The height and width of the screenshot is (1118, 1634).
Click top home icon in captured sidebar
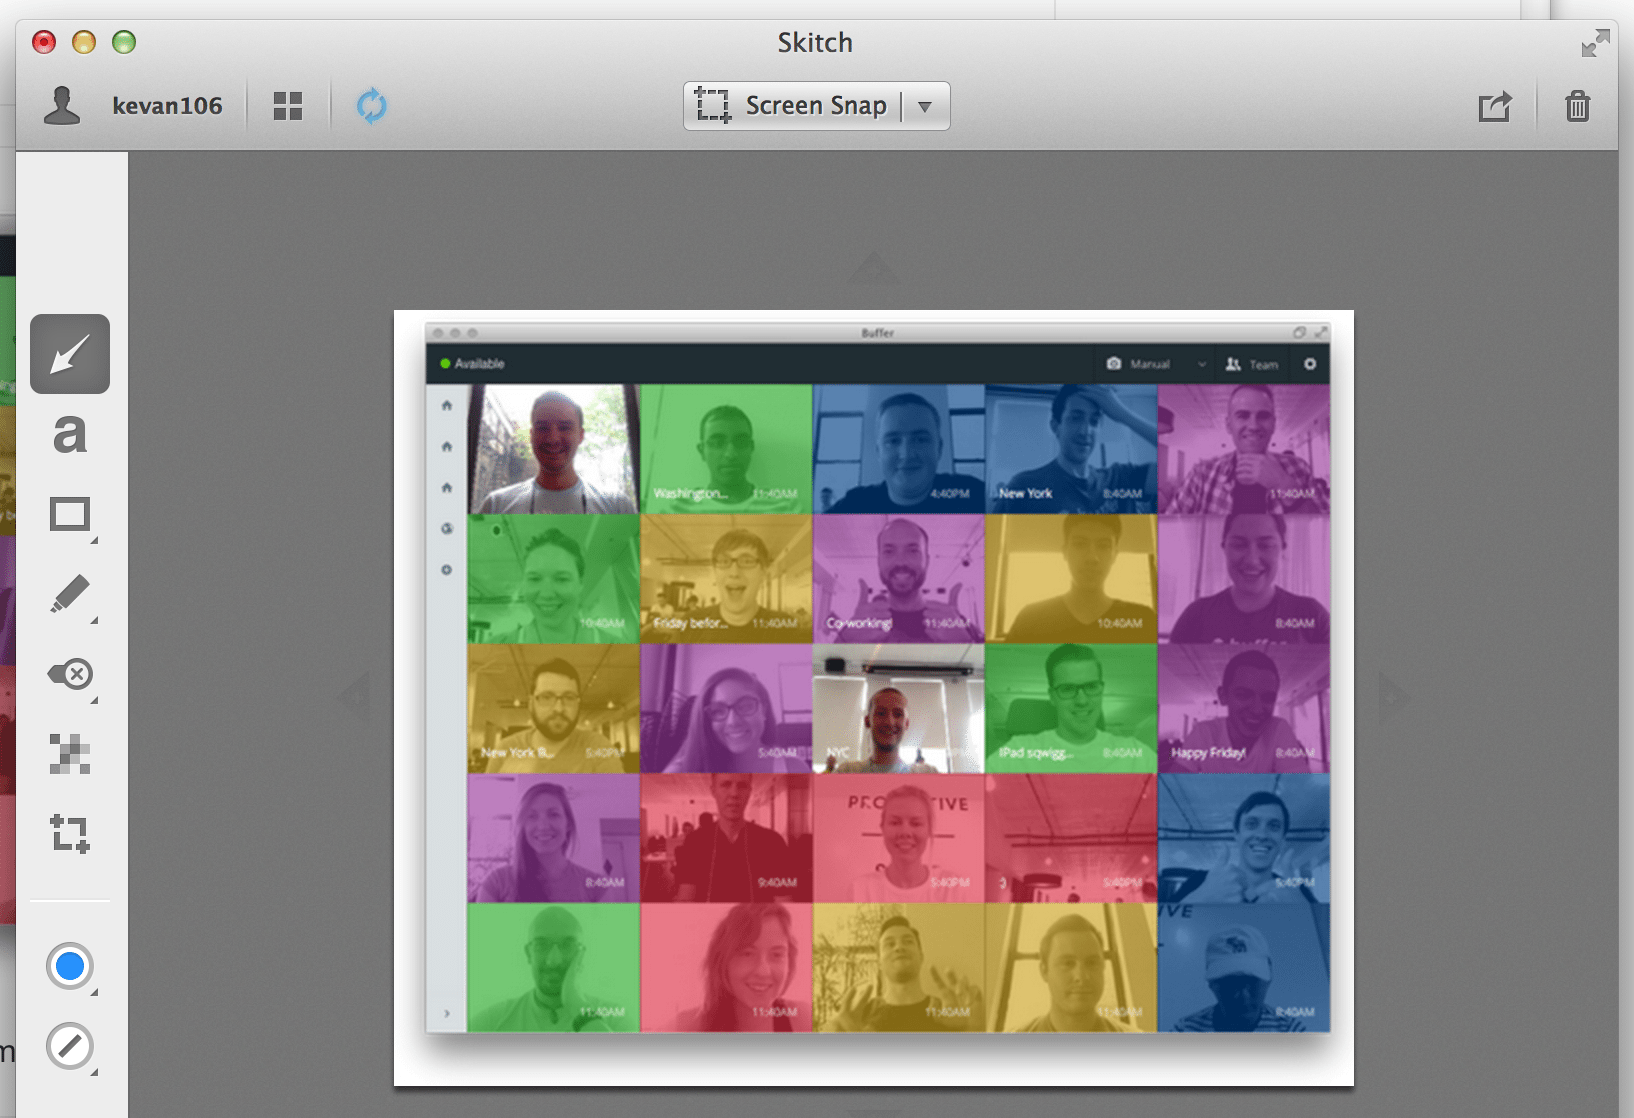click(x=447, y=405)
